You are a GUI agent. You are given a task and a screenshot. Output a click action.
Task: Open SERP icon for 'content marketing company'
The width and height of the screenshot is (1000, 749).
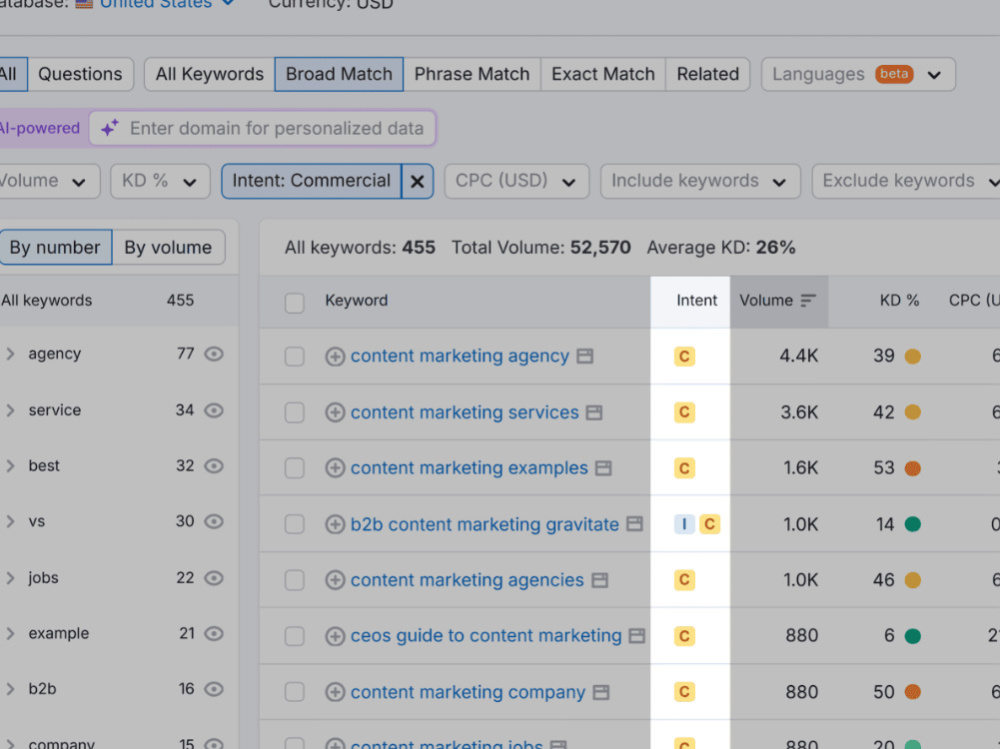(601, 692)
